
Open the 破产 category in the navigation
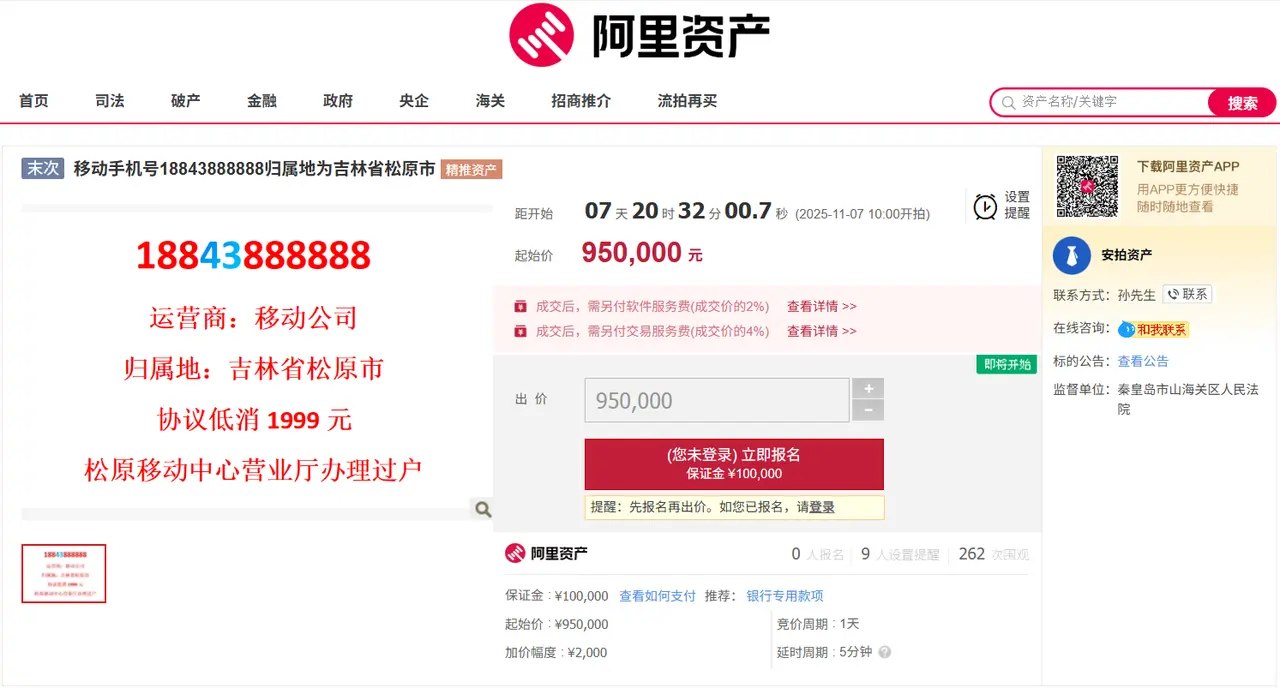click(x=185, y=100)
